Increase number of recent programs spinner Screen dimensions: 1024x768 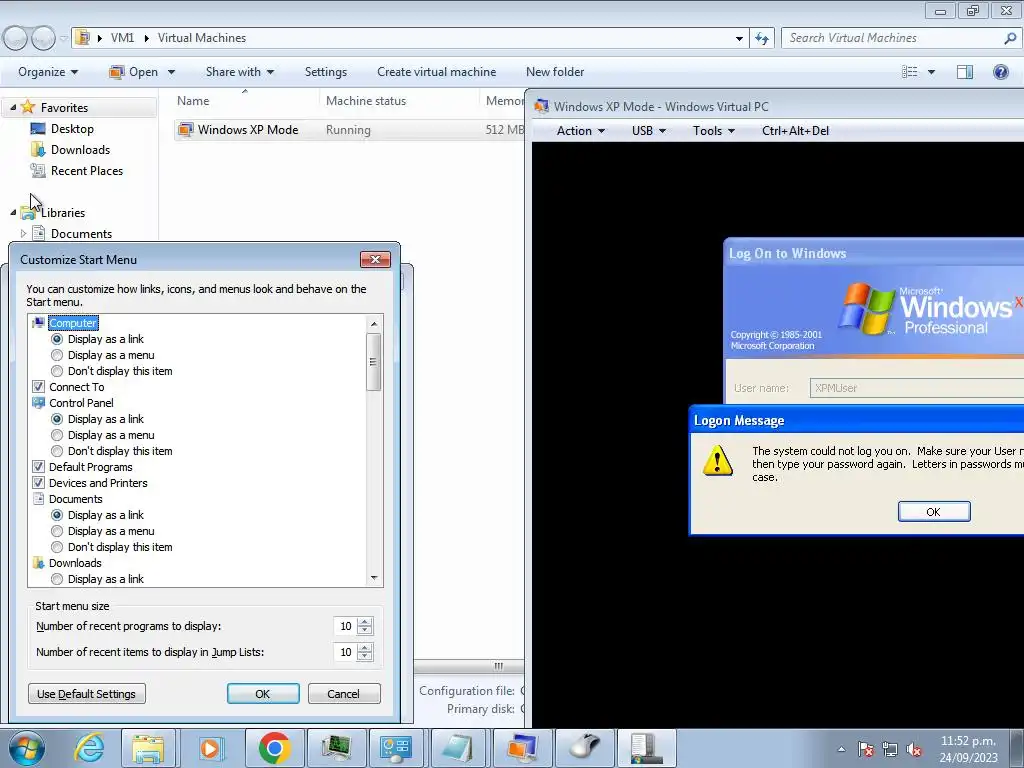(x=365, y=622)
